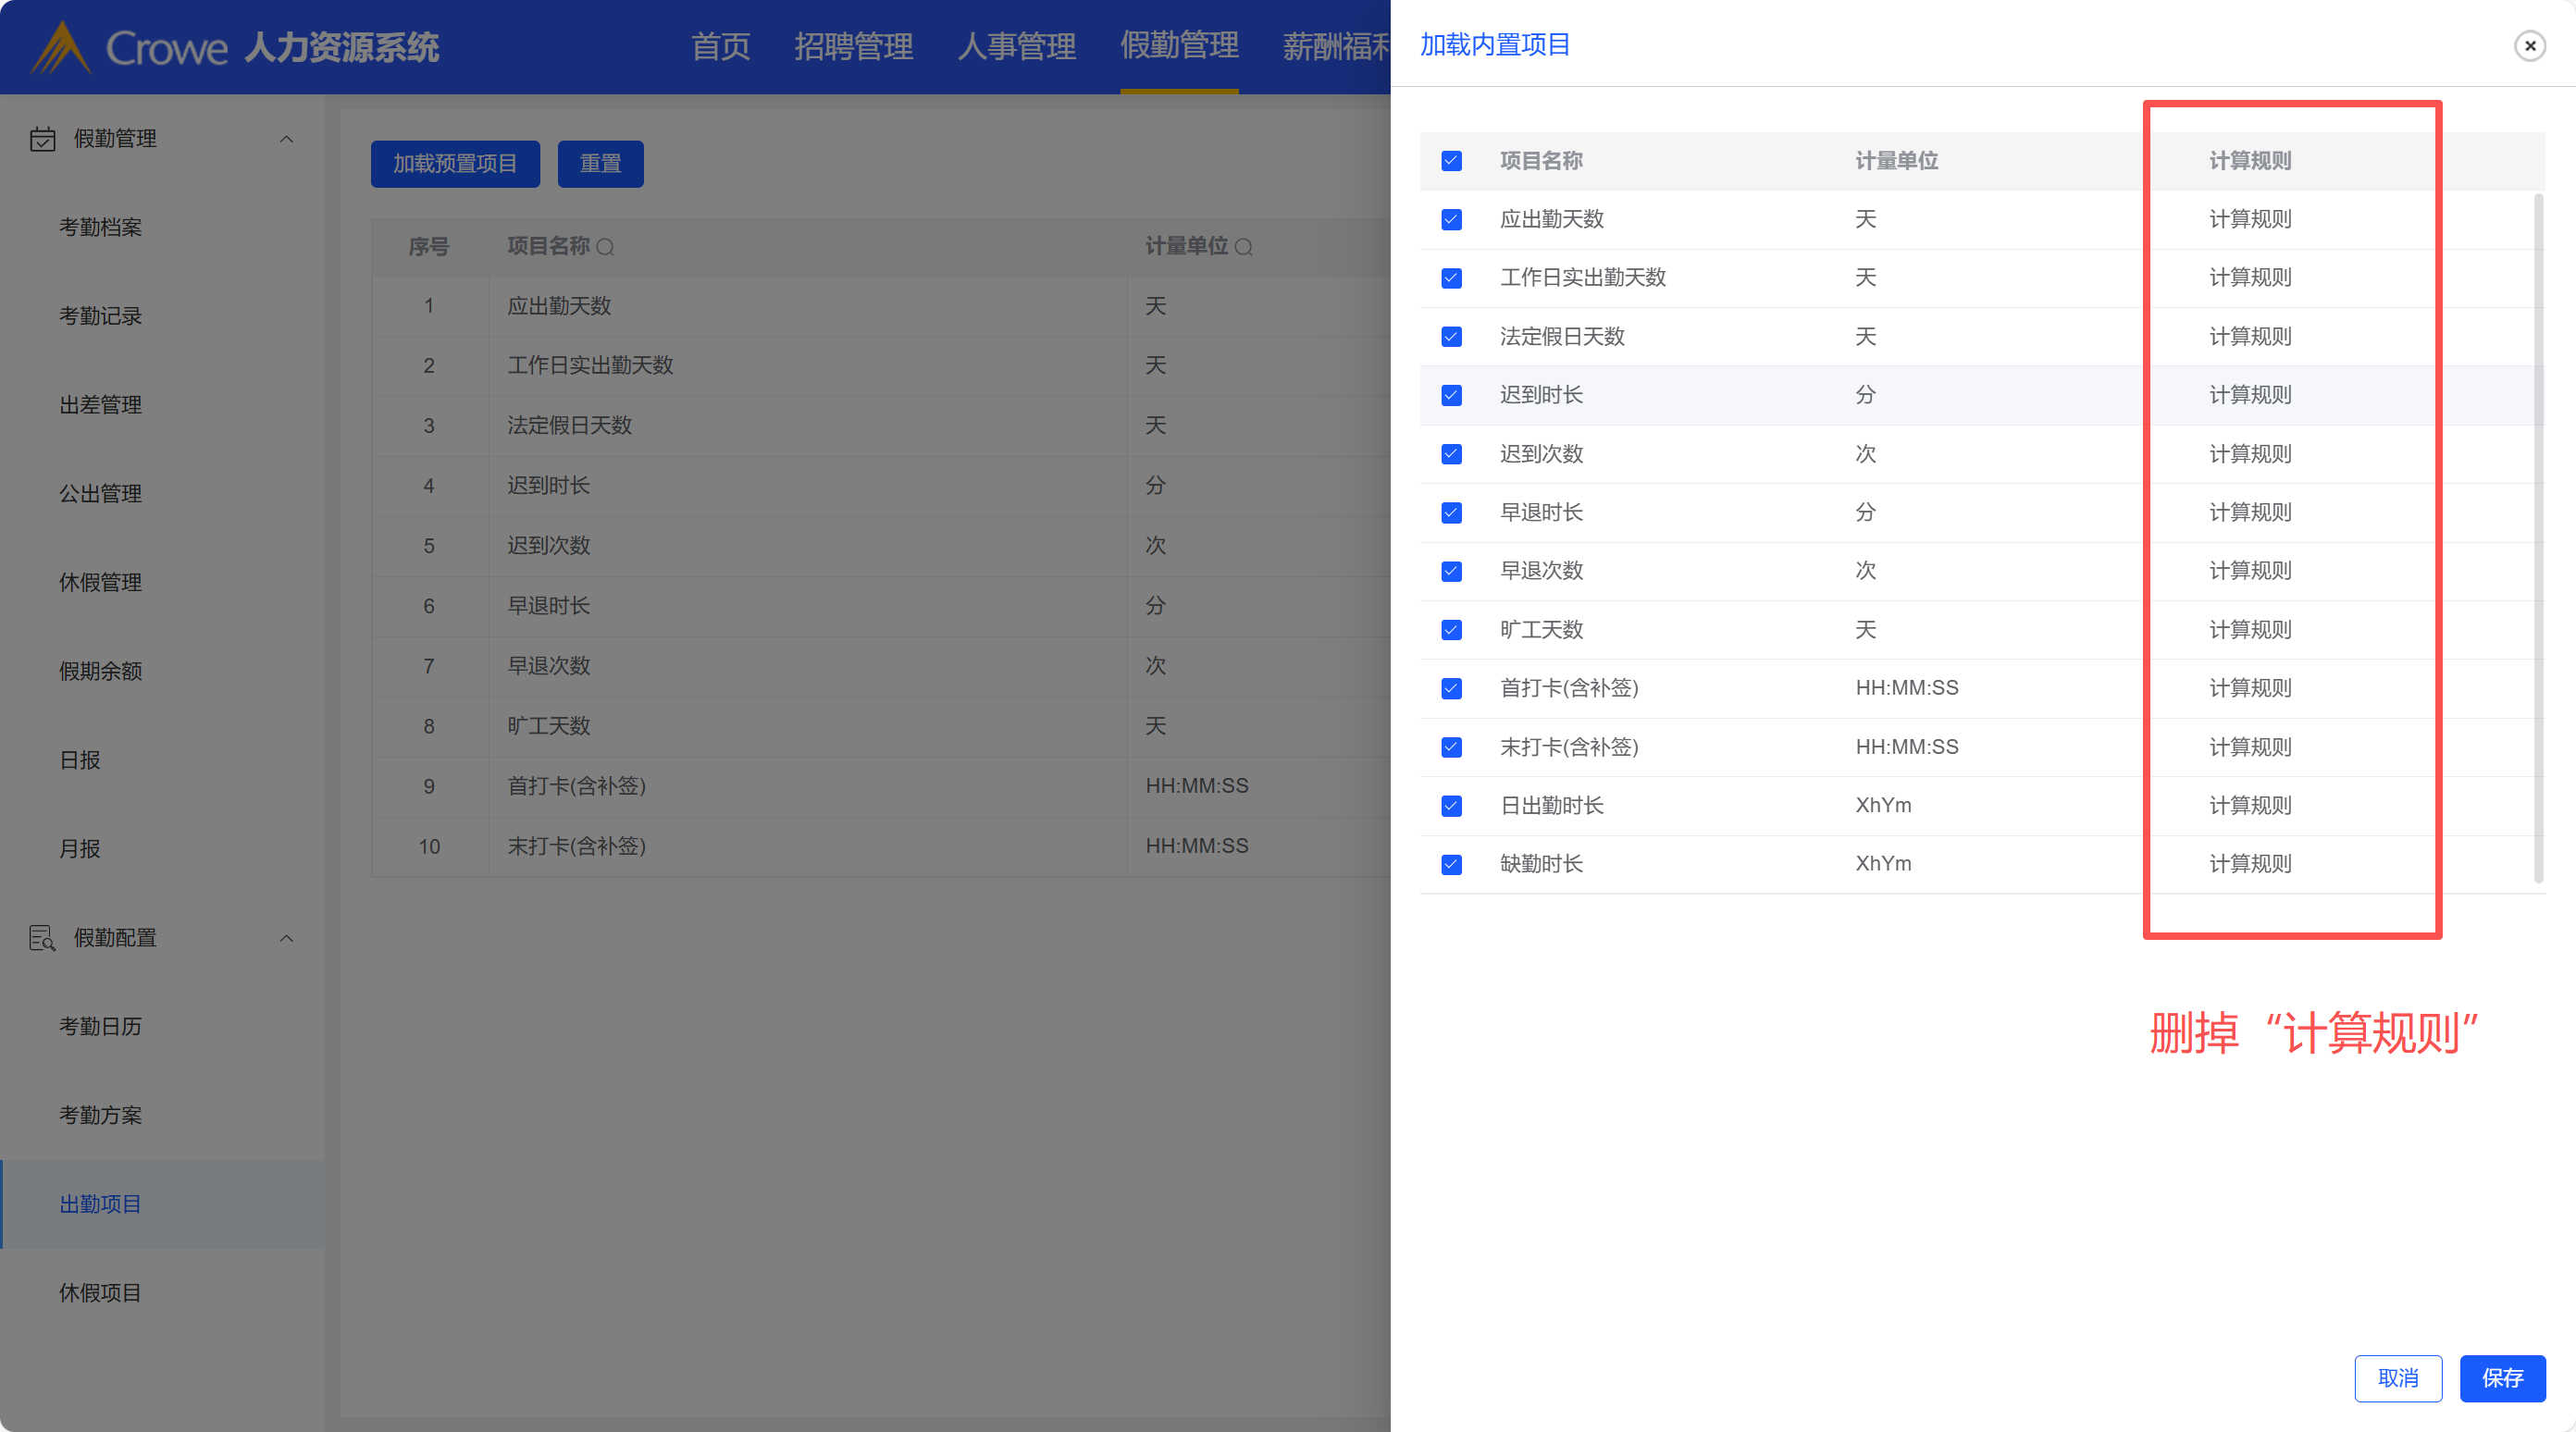The height and width of the screenshot is (1432, 2576).
Task: Click the 假勤管理 calendar sidebar icon
Action: coord(42,139)
